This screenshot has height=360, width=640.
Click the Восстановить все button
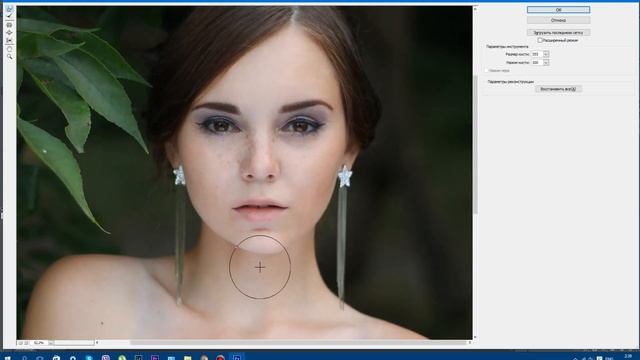coord(558,89)
